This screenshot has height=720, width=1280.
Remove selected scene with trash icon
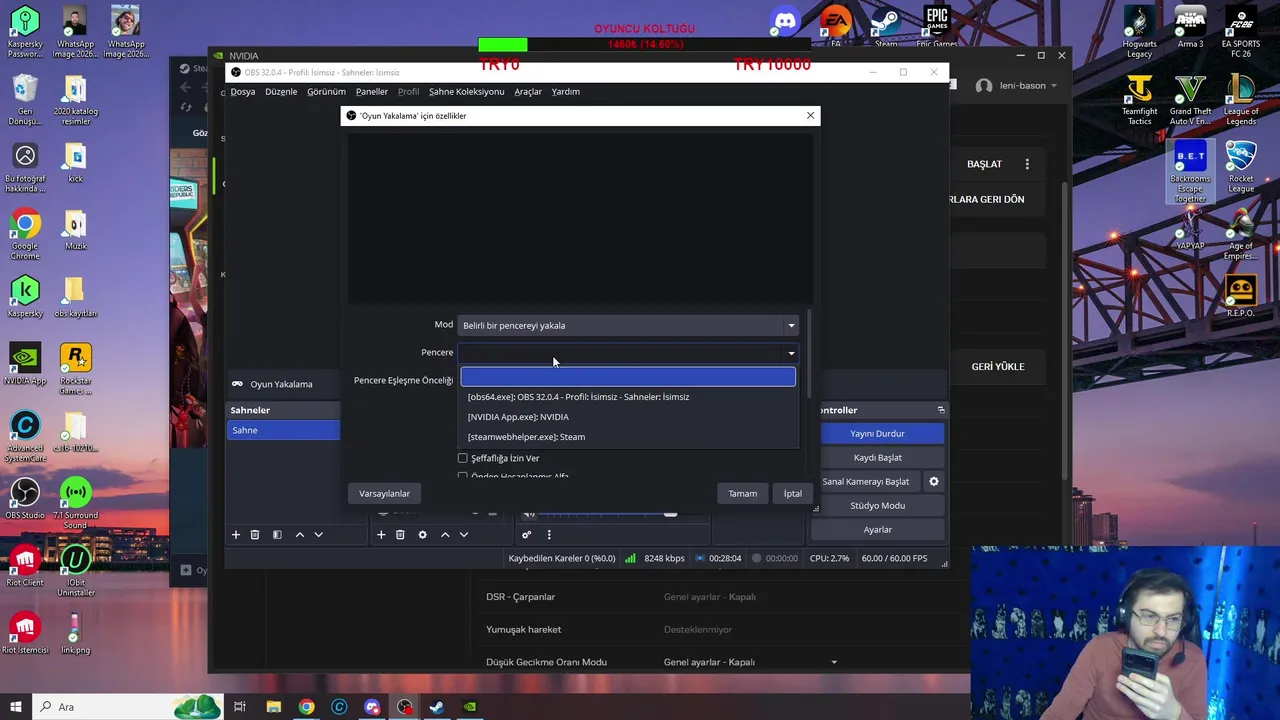(255, 535)
